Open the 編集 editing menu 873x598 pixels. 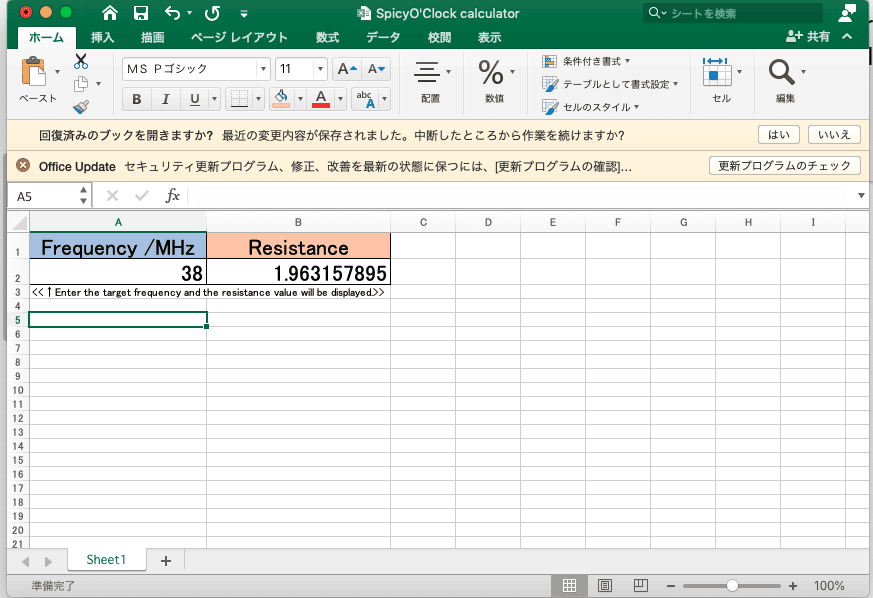click(x=786, y=81)
